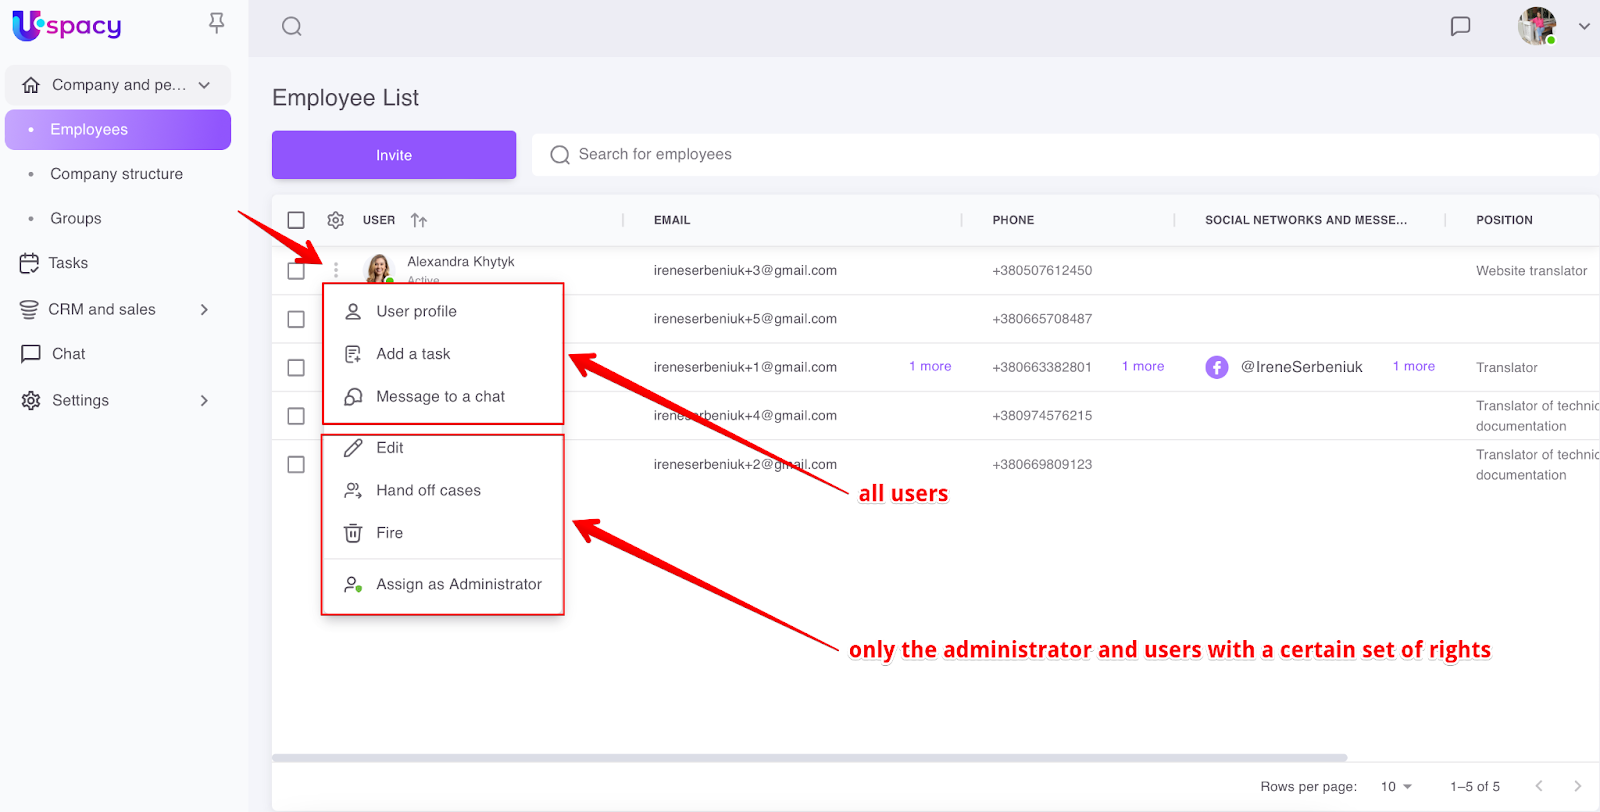Viewport: 1600px width, 812px height.
Task: Toggle the select-all checkbox in table header
Action: [296, 220]
